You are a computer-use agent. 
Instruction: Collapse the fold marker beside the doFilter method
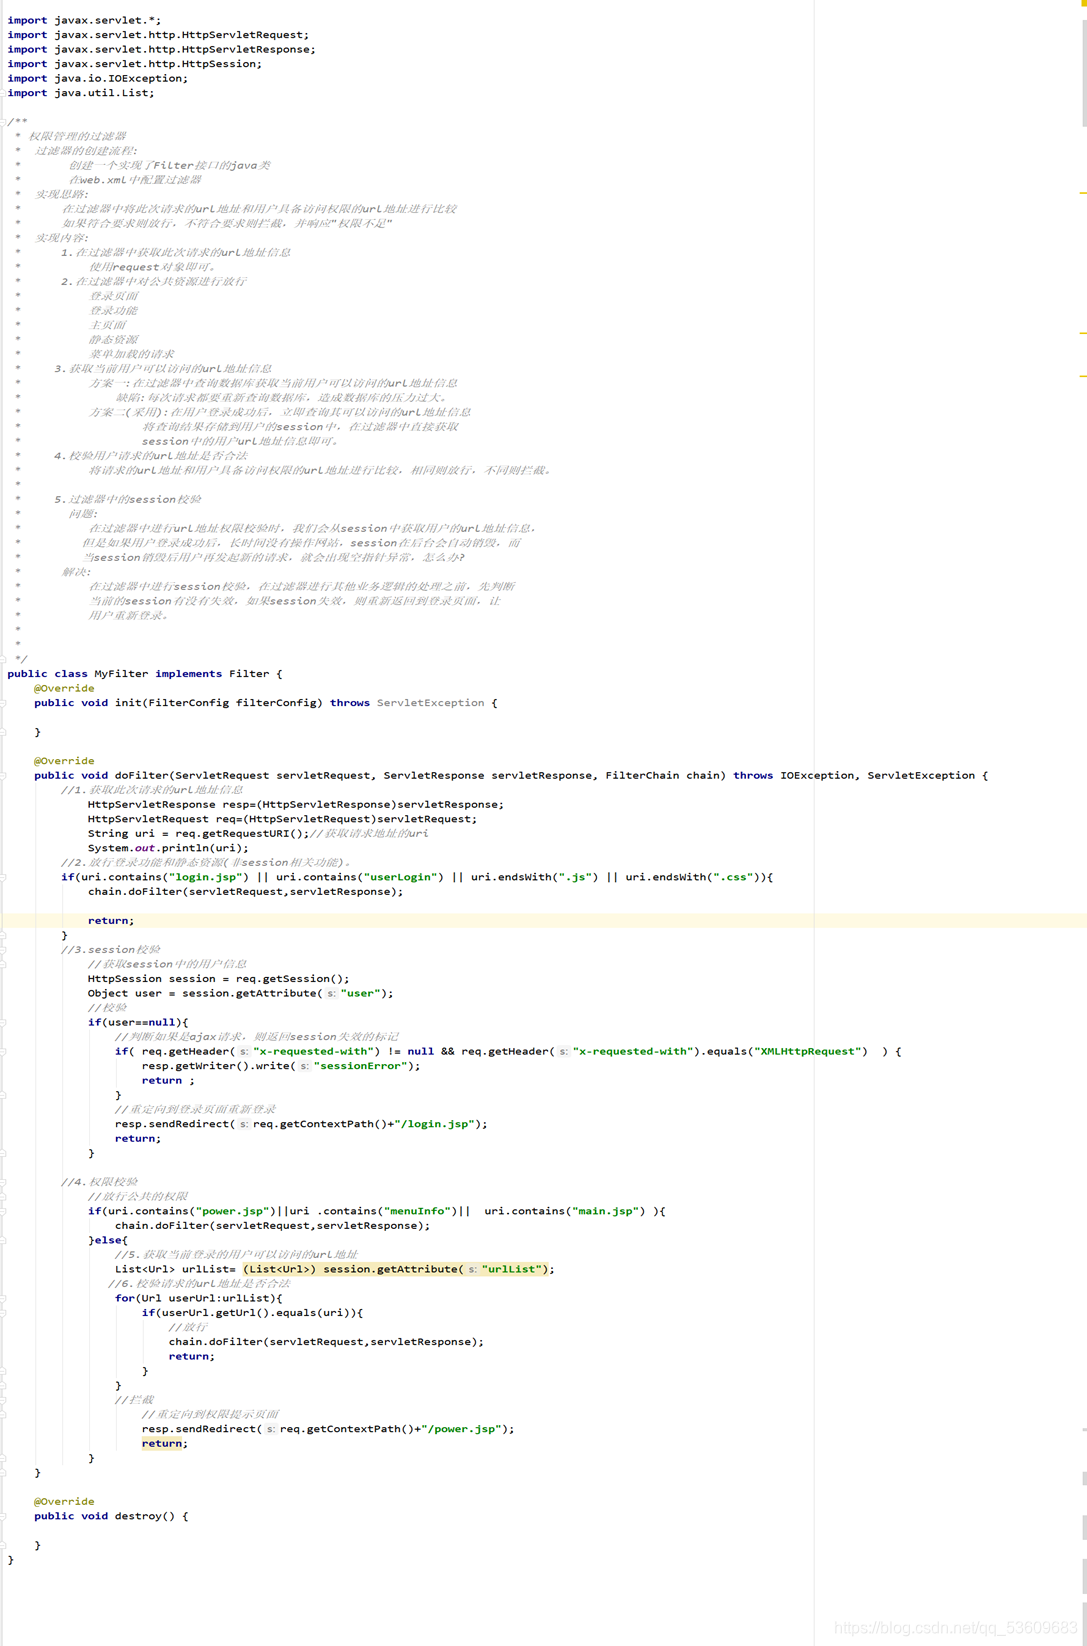(x=3, y=776)
